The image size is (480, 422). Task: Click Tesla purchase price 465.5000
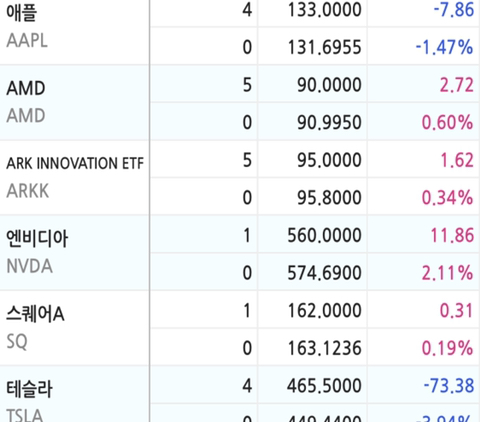[x=324, y=386]
